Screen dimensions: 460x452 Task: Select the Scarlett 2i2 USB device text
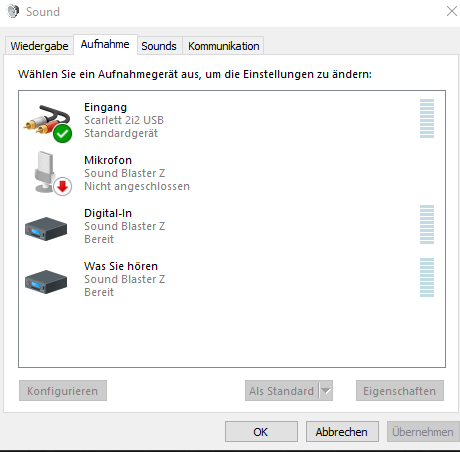tap(124, 120)
